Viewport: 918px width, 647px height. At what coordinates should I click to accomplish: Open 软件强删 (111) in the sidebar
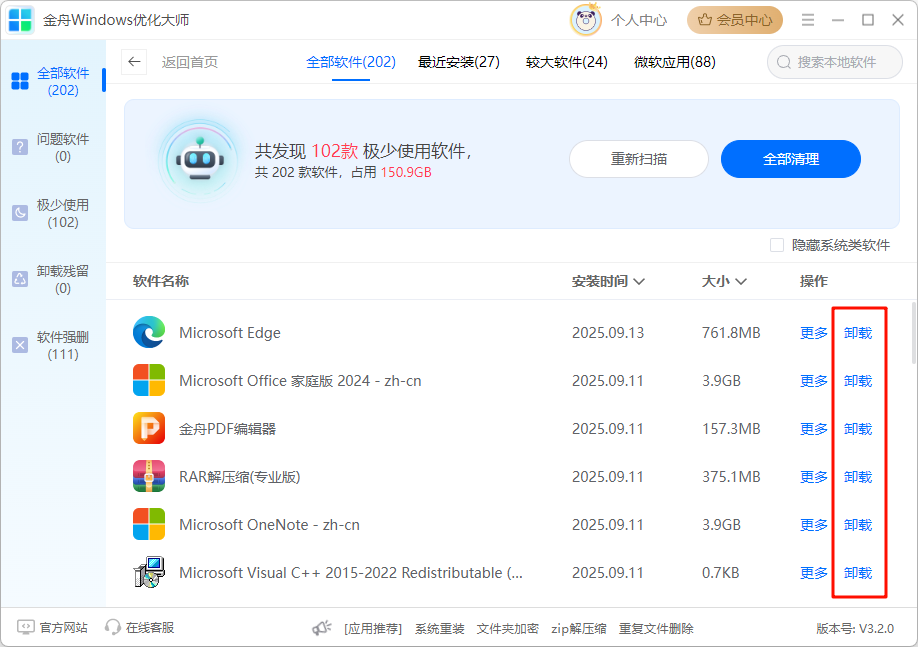52,345
